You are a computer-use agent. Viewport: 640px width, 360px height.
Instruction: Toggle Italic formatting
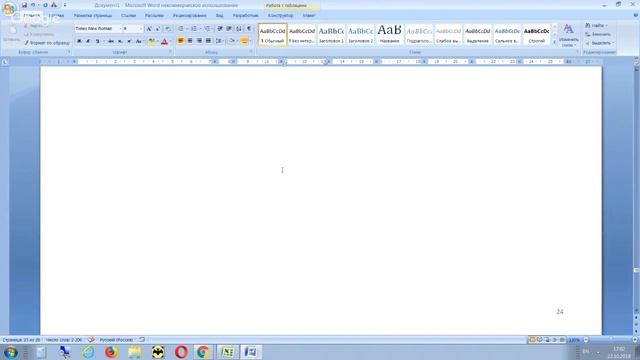(x=88, y=41)
